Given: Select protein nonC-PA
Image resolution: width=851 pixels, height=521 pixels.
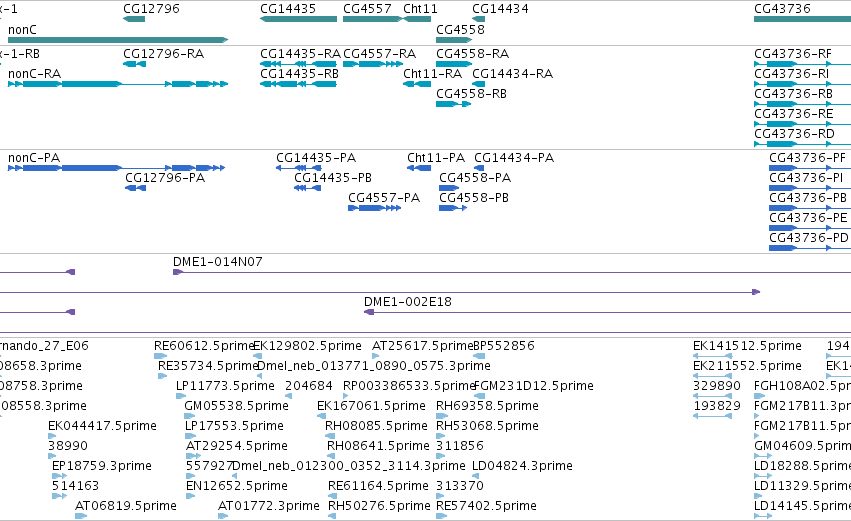Looking at the screenshot, I should [116, 168].
